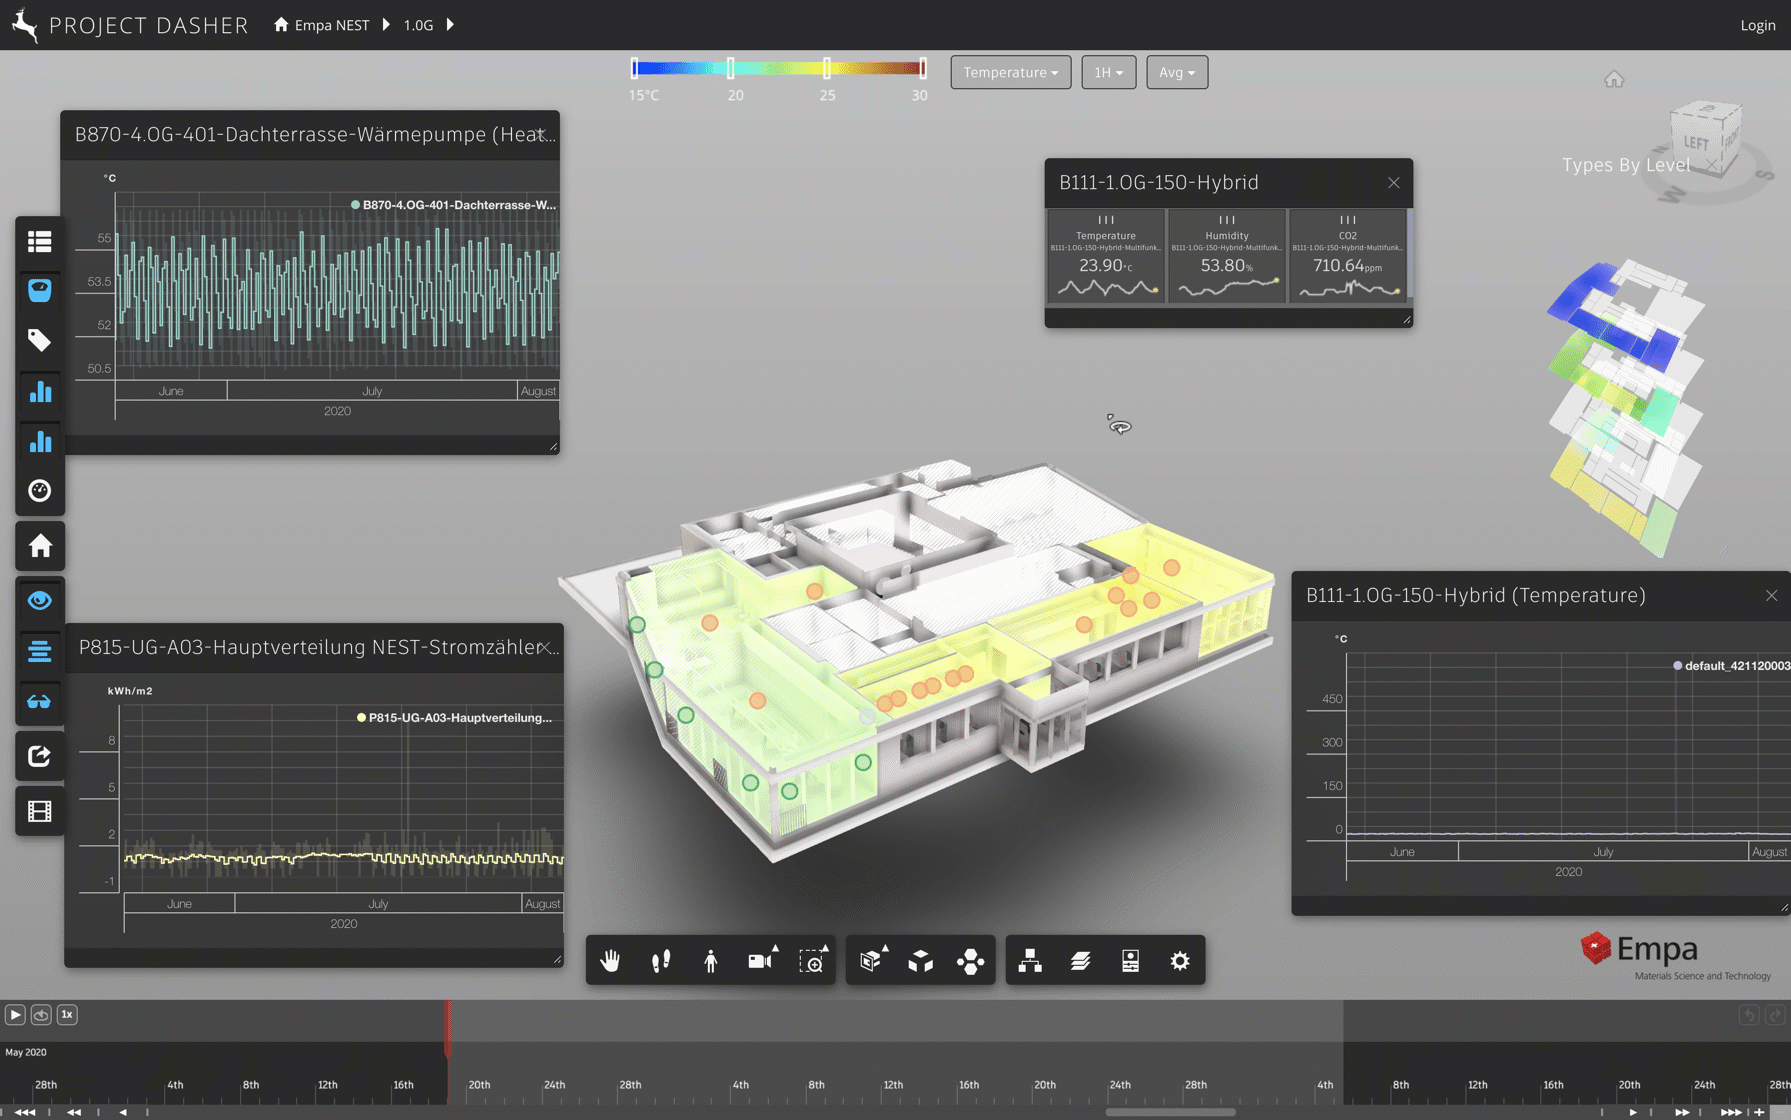Click the 1x playback speed button

67,1015
